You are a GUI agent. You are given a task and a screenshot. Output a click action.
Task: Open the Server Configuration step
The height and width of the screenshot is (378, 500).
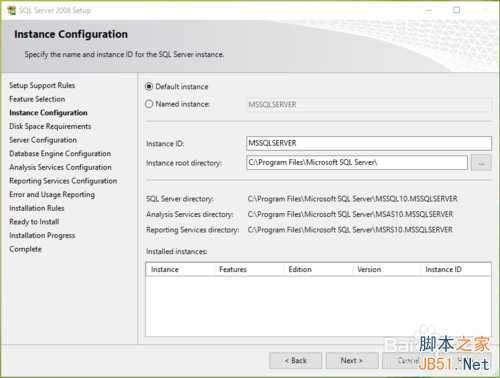coord(43,140)
